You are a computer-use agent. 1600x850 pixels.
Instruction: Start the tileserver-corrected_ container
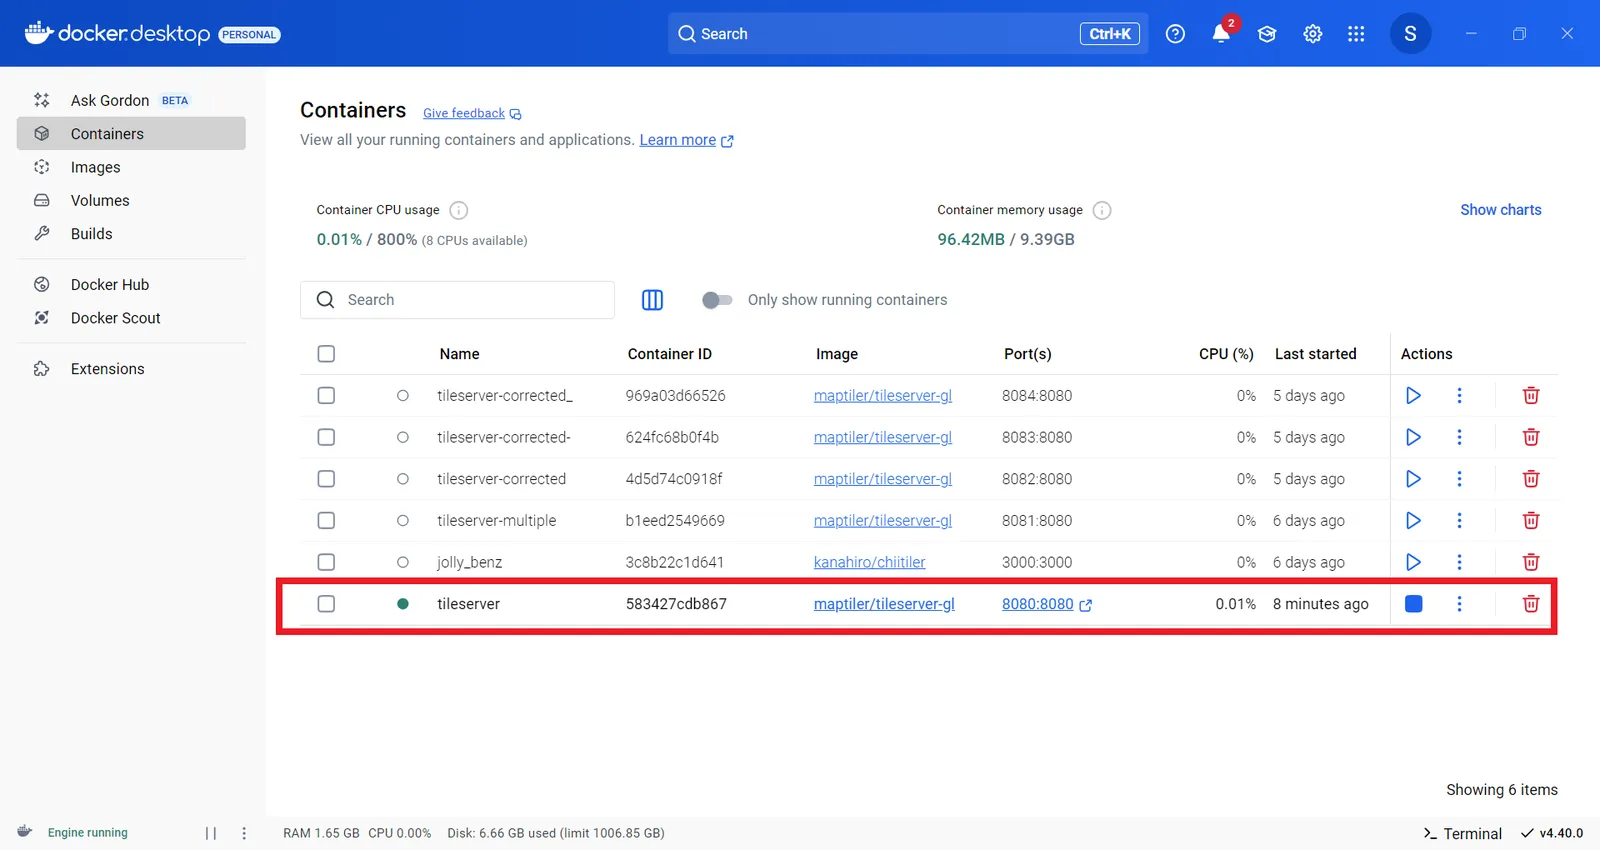coord(1413,396)
